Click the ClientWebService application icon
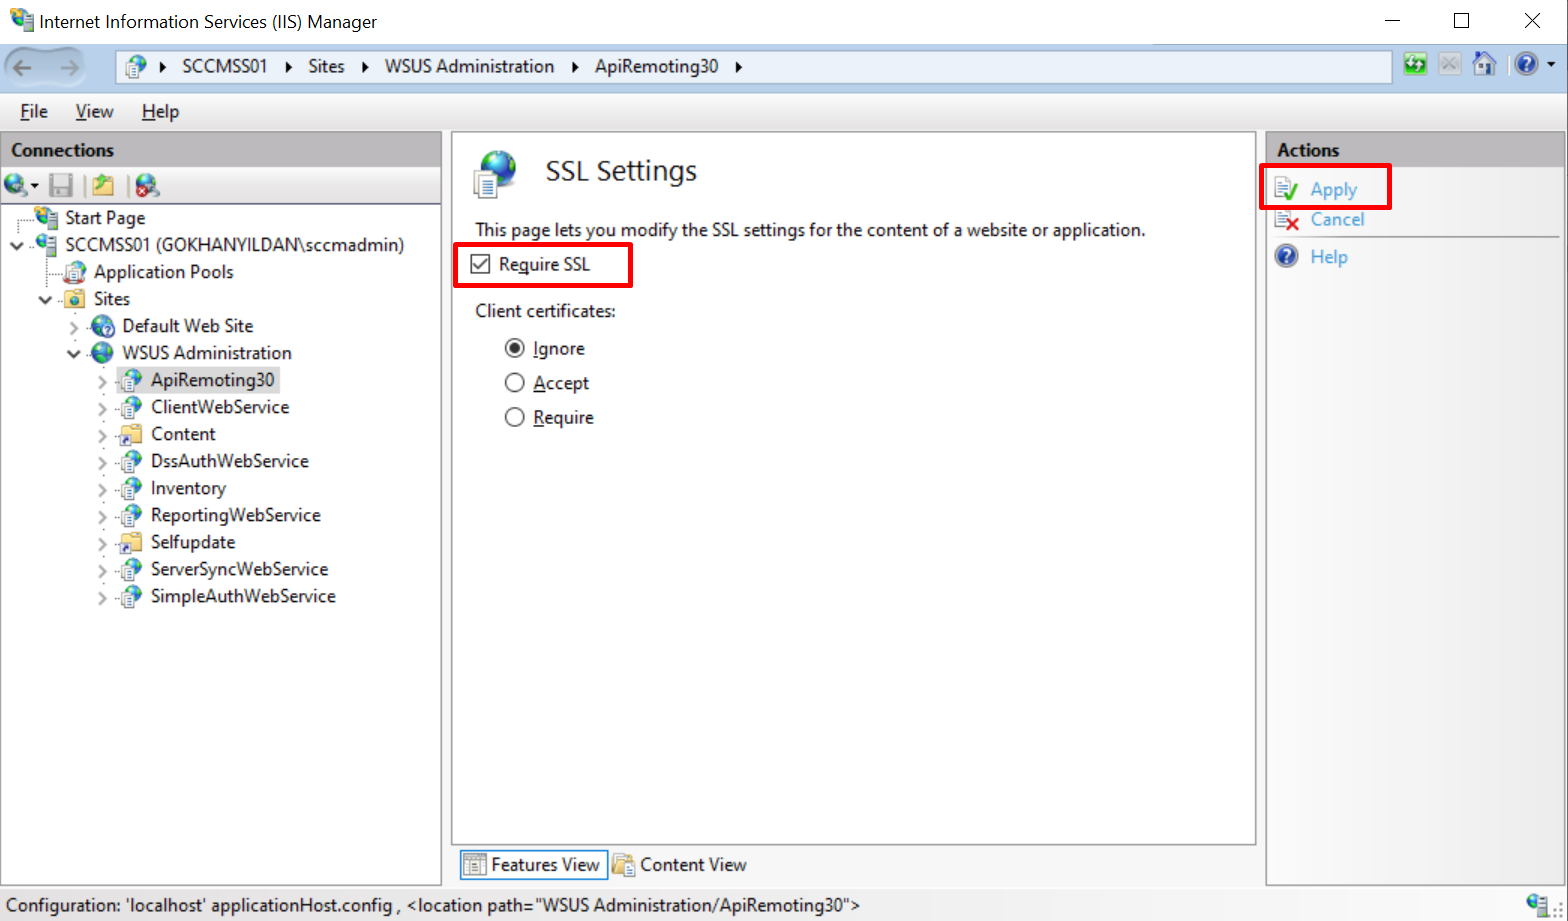This screenshot has width=1568, height=921. tap(130, 407)
